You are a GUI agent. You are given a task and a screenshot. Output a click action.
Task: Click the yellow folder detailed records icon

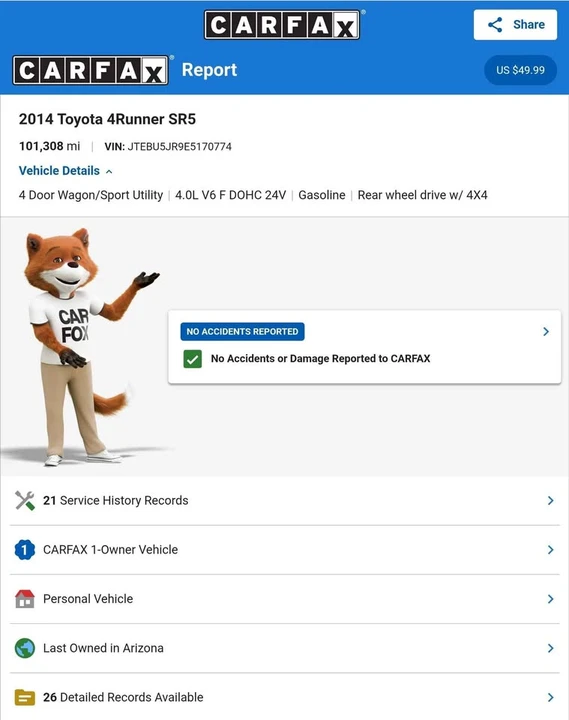tap(25, 698)
